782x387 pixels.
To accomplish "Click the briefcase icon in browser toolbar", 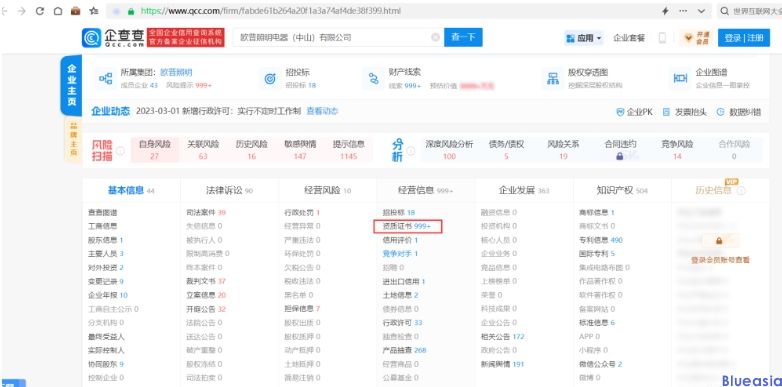I will [75, 11].
